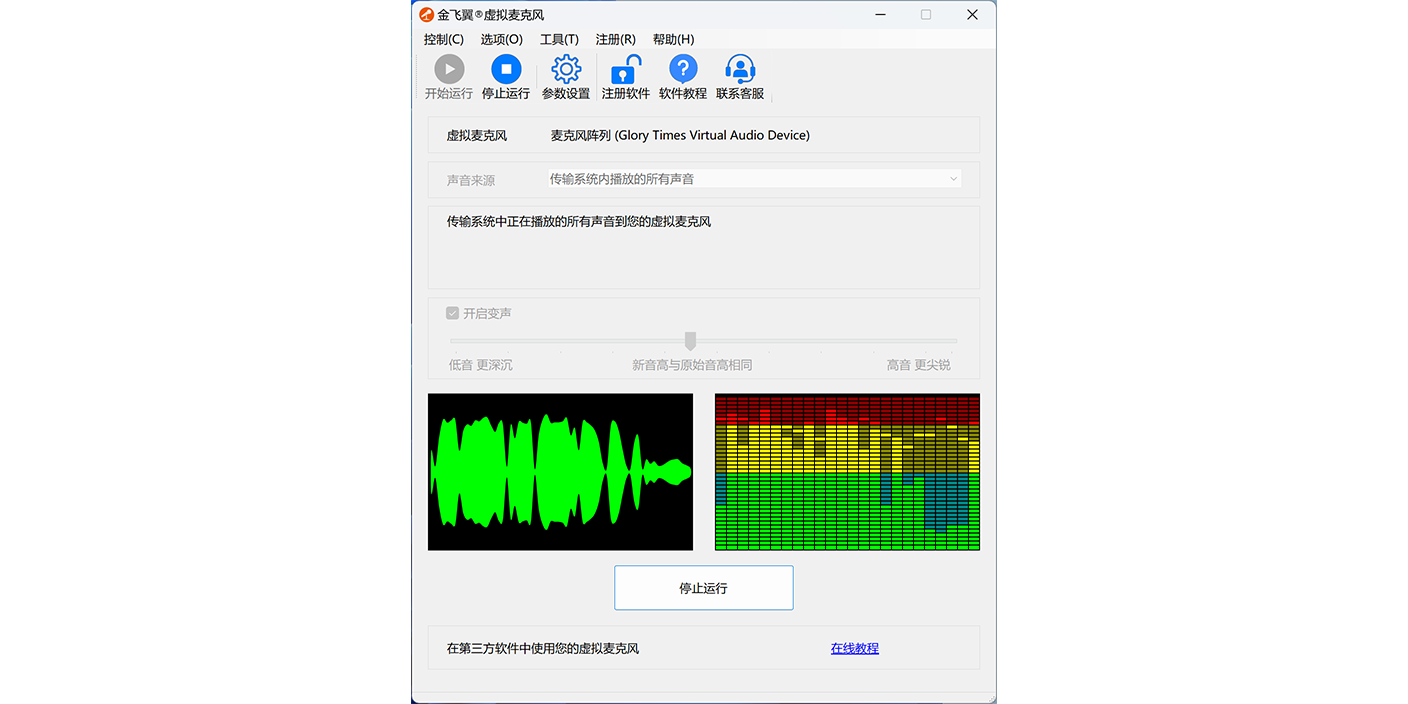1408x704 pixels.
Task: Click the 联系客服 headset icon
Action: [740, 69]
